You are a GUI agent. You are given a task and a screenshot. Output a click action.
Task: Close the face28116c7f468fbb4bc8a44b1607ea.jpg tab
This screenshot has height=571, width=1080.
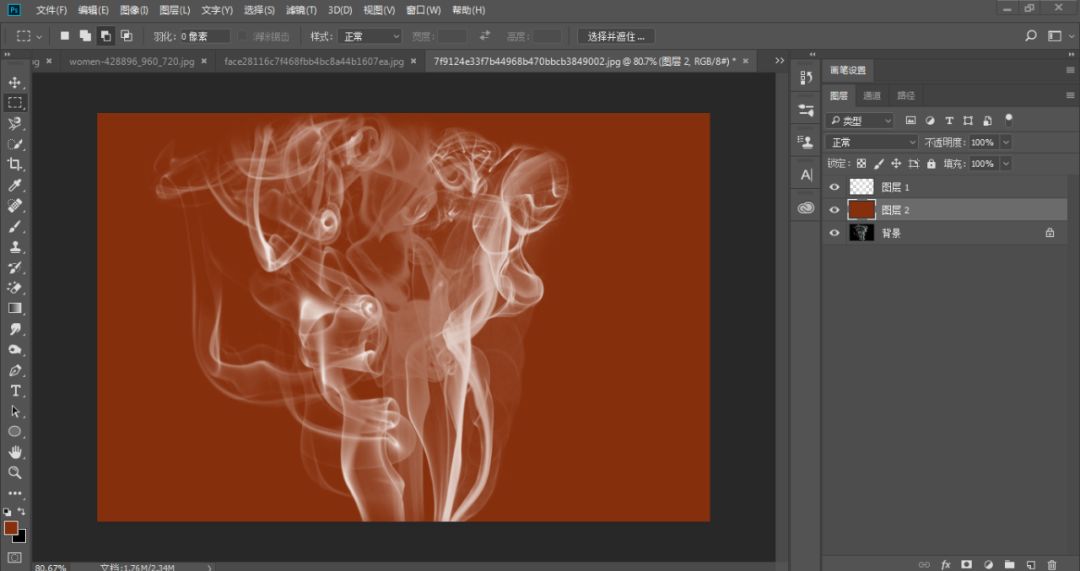tap(413, 61)
